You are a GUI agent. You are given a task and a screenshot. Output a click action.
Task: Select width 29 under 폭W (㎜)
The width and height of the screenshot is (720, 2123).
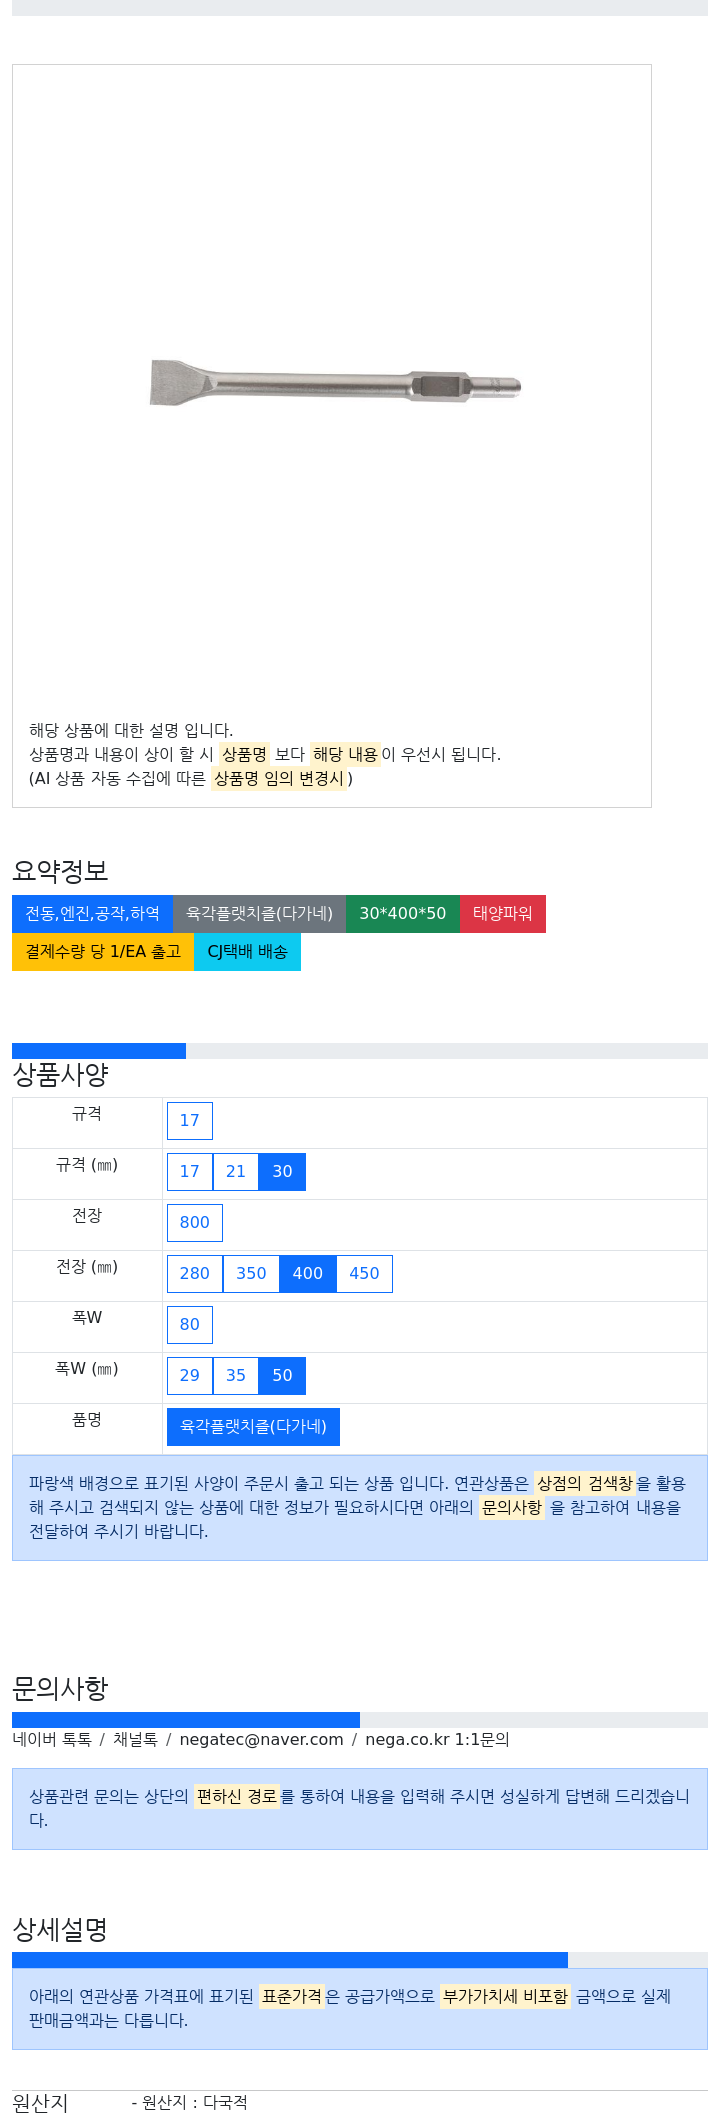click(190, 1375)
